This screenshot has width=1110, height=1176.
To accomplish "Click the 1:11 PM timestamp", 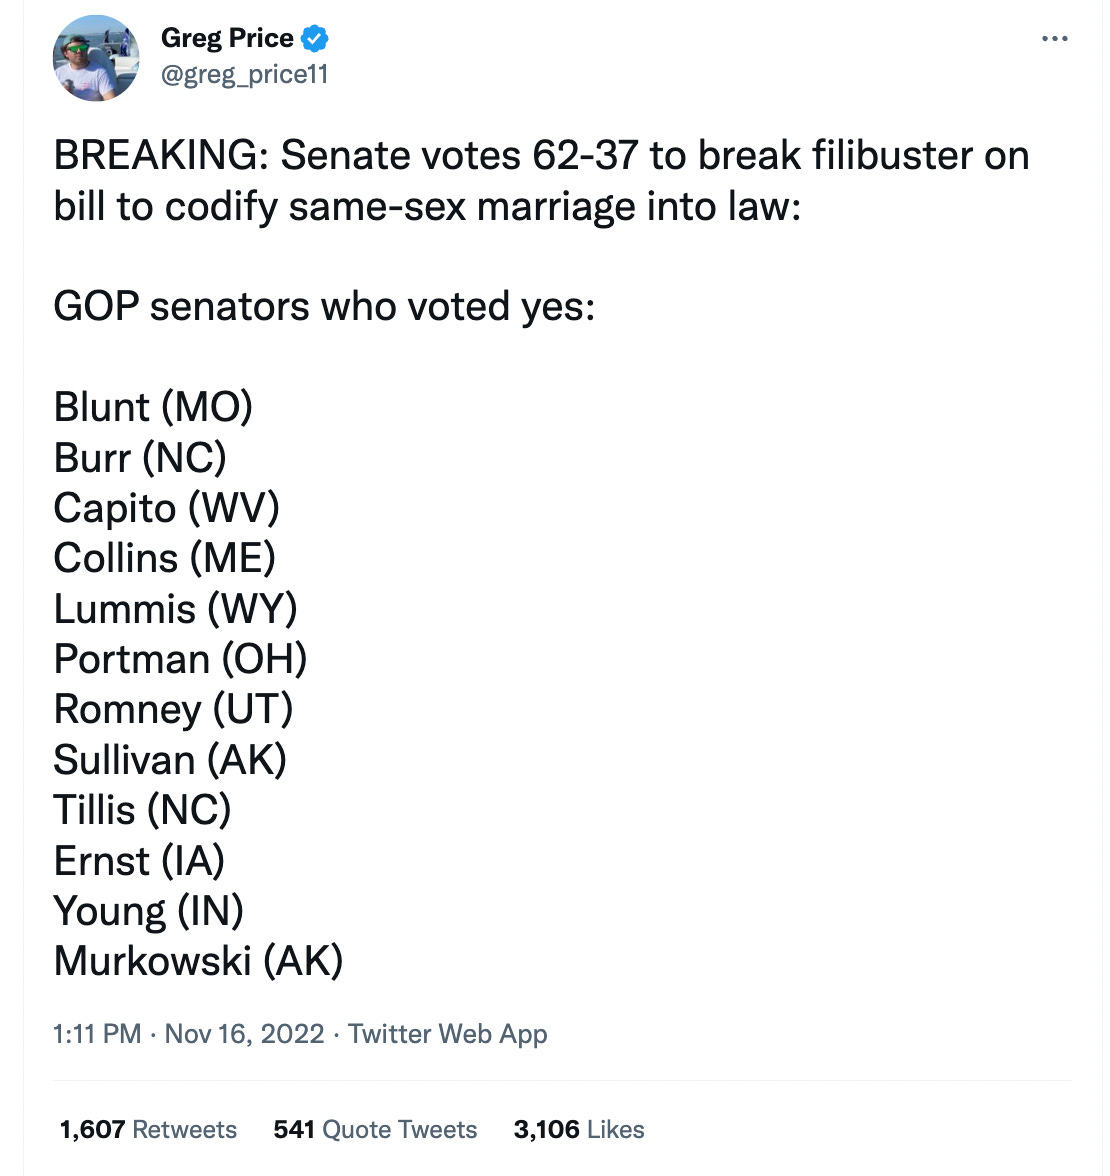I will pos(97,1034).
